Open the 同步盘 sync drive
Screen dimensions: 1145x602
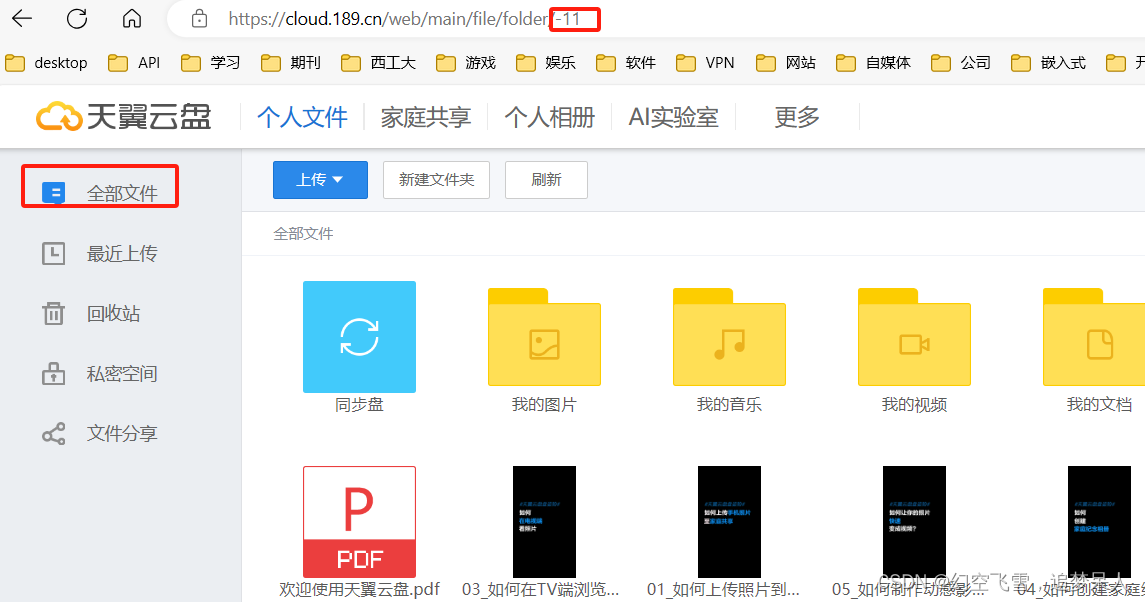pos(359,337)
